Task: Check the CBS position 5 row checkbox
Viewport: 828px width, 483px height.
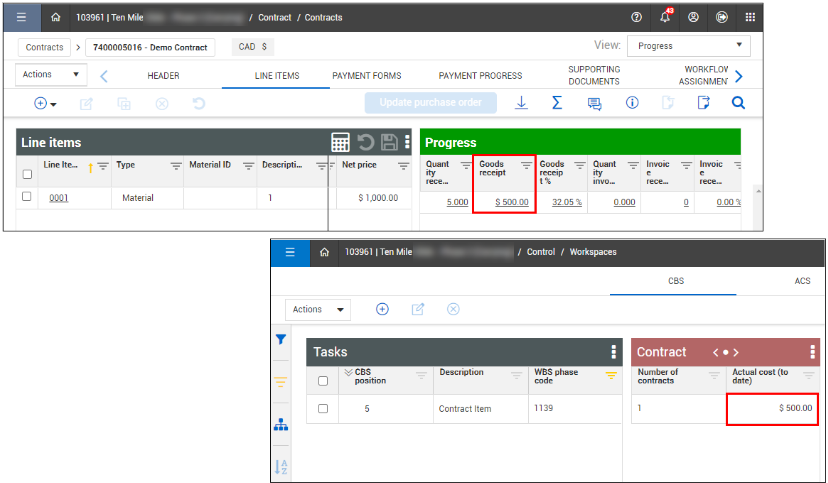Action: point(323,409)
